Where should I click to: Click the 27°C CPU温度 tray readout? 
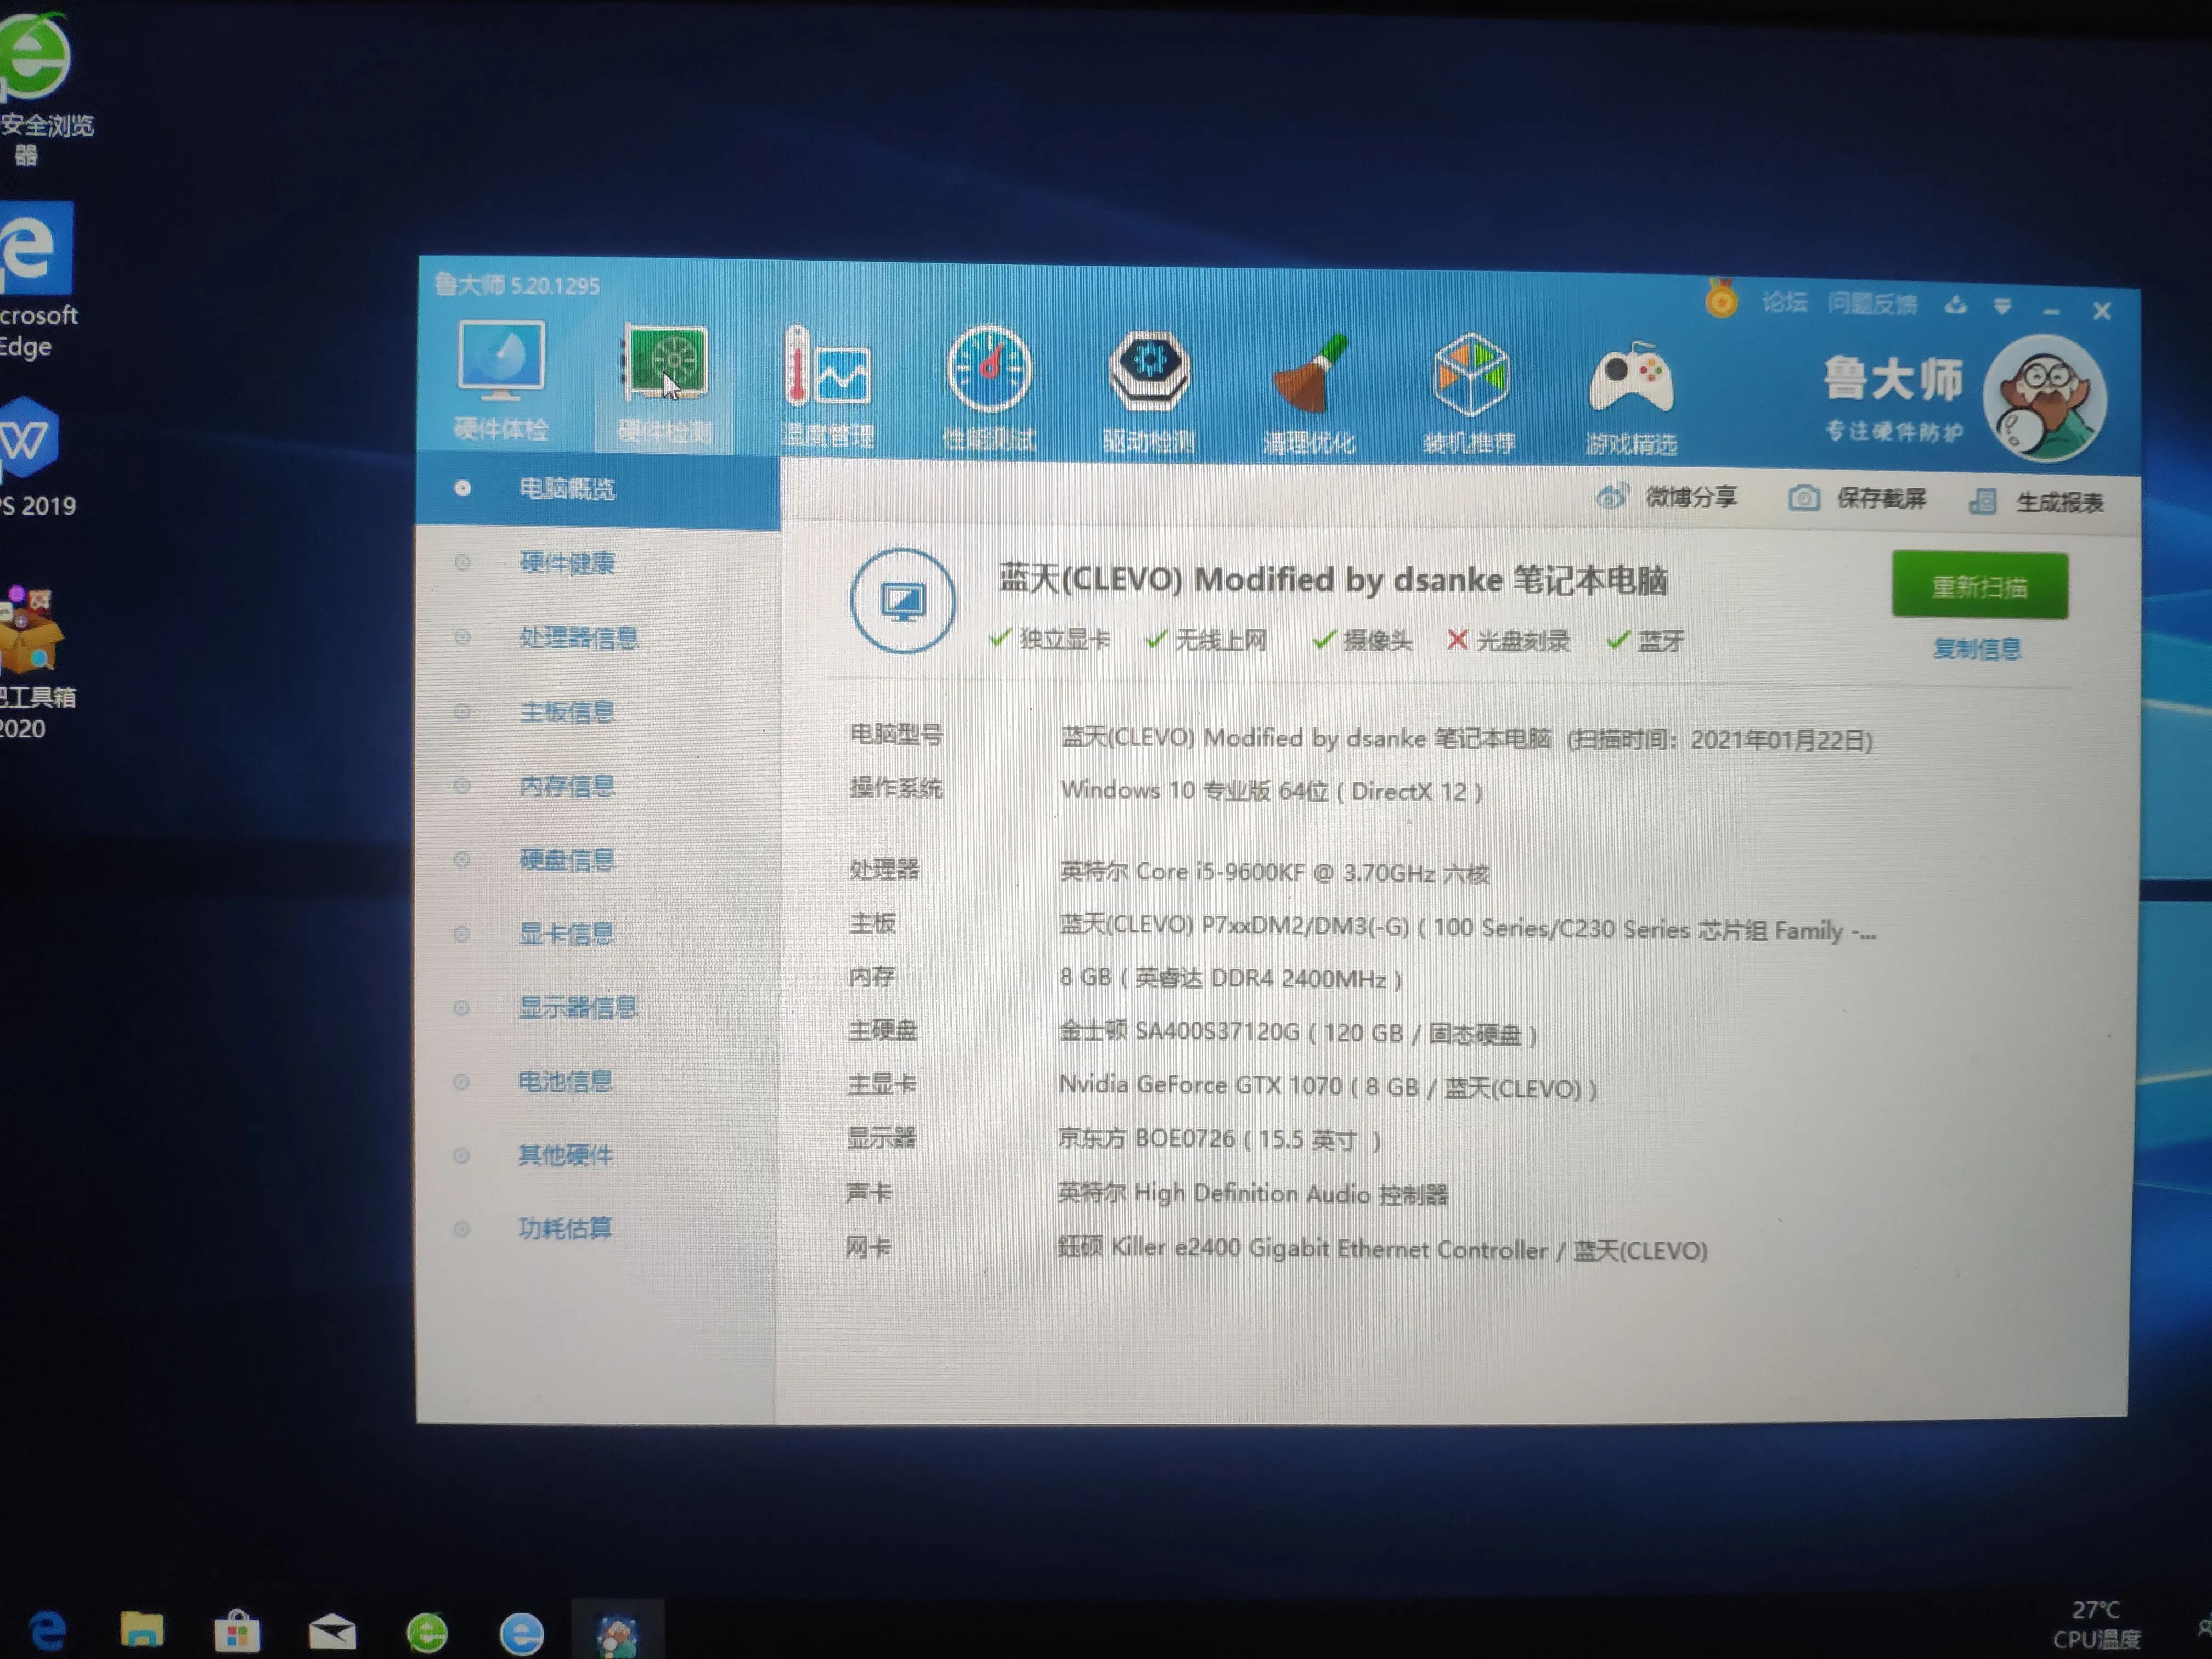click(2097, 1625)
